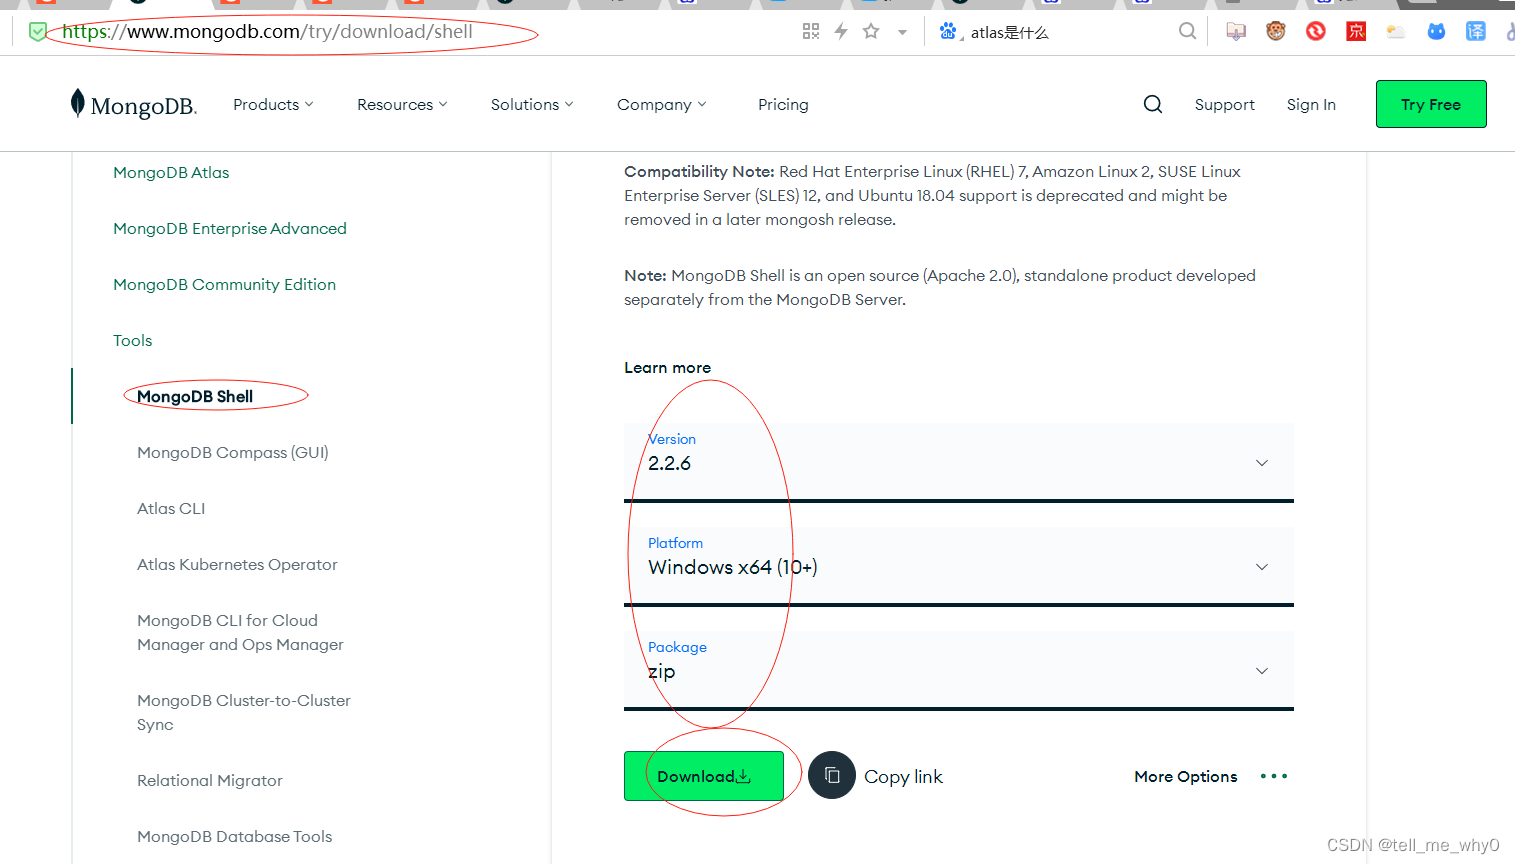This screenshot has height=864, width=1515.
Task: Open the bookmark star dropdown arrow
Action: 902,32
